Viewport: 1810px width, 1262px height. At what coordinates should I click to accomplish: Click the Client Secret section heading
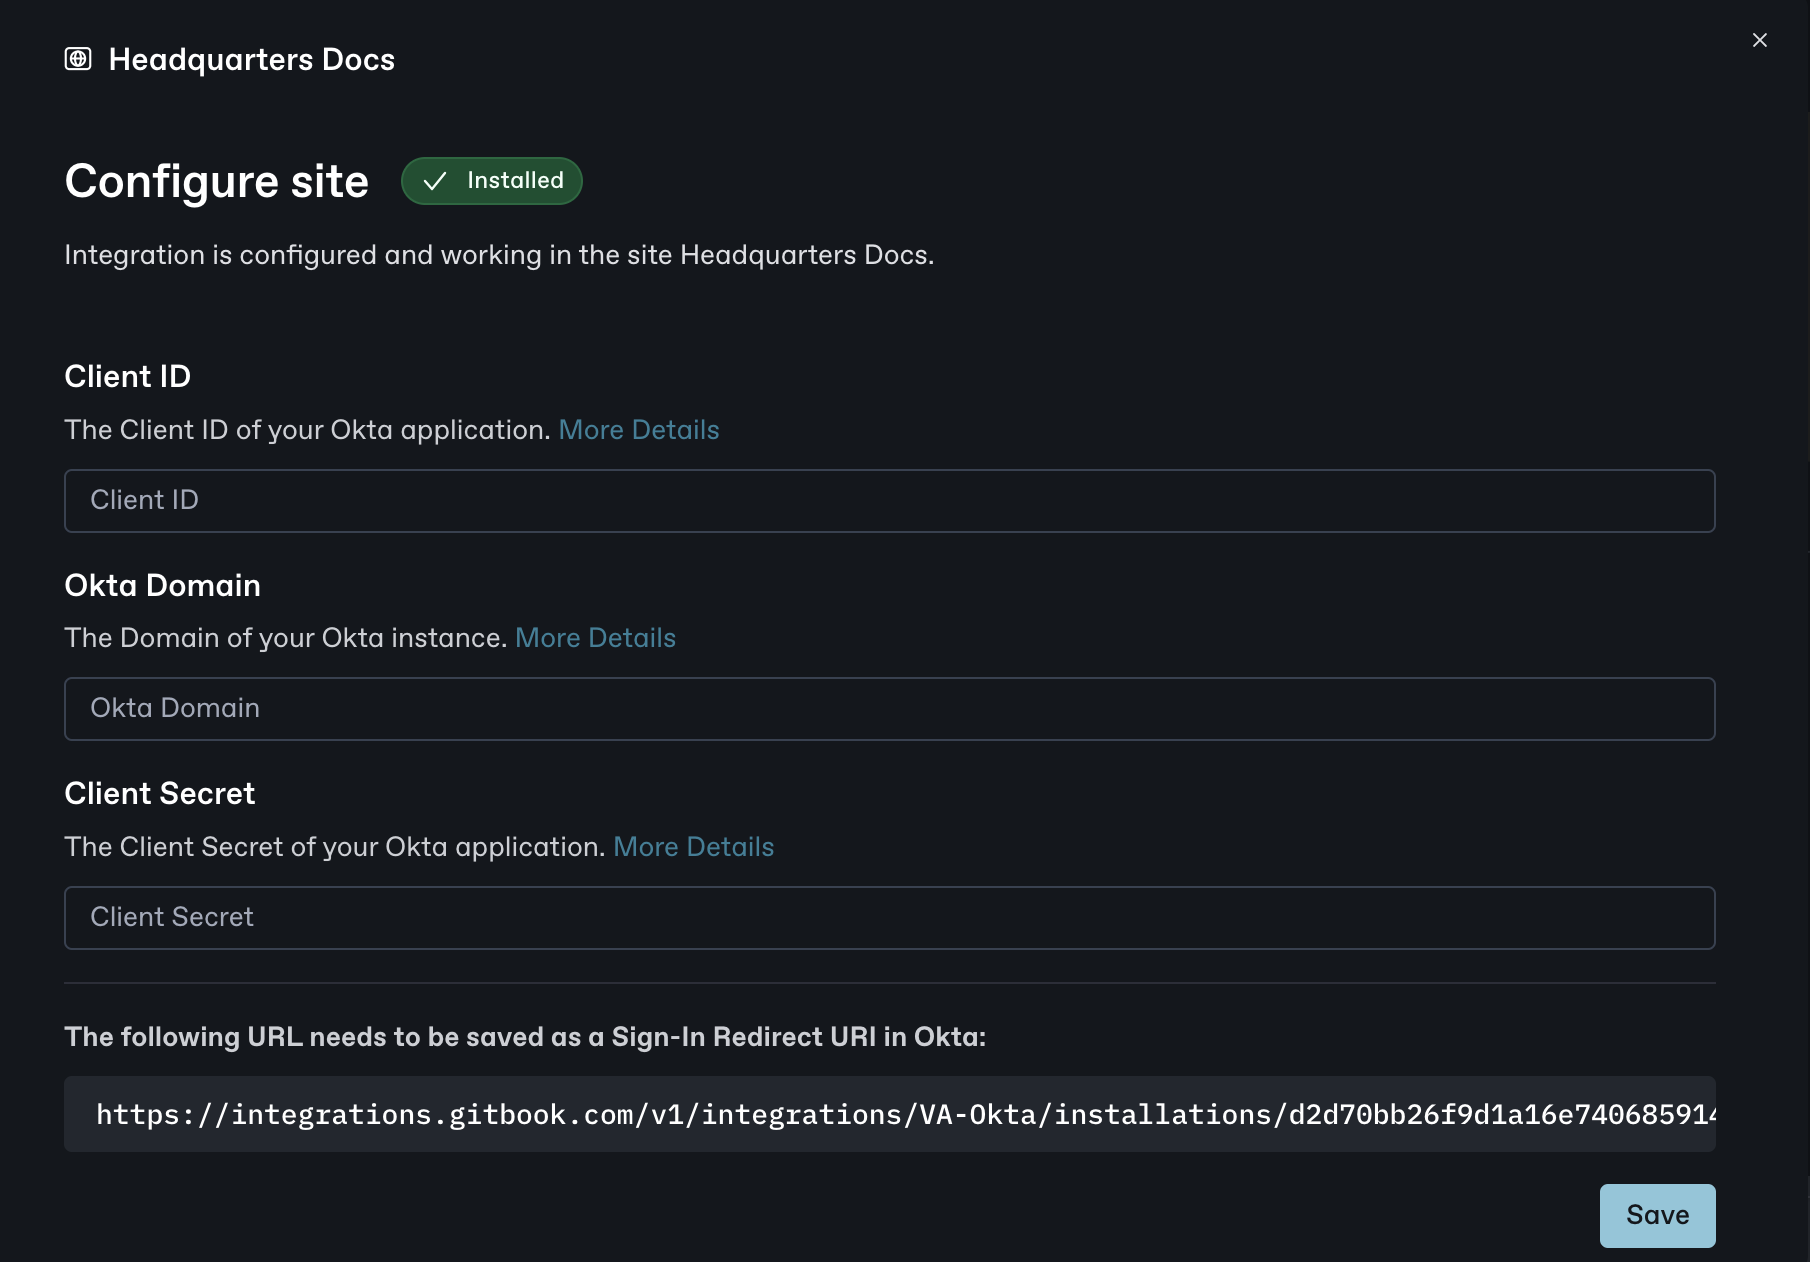pos(159,793)
